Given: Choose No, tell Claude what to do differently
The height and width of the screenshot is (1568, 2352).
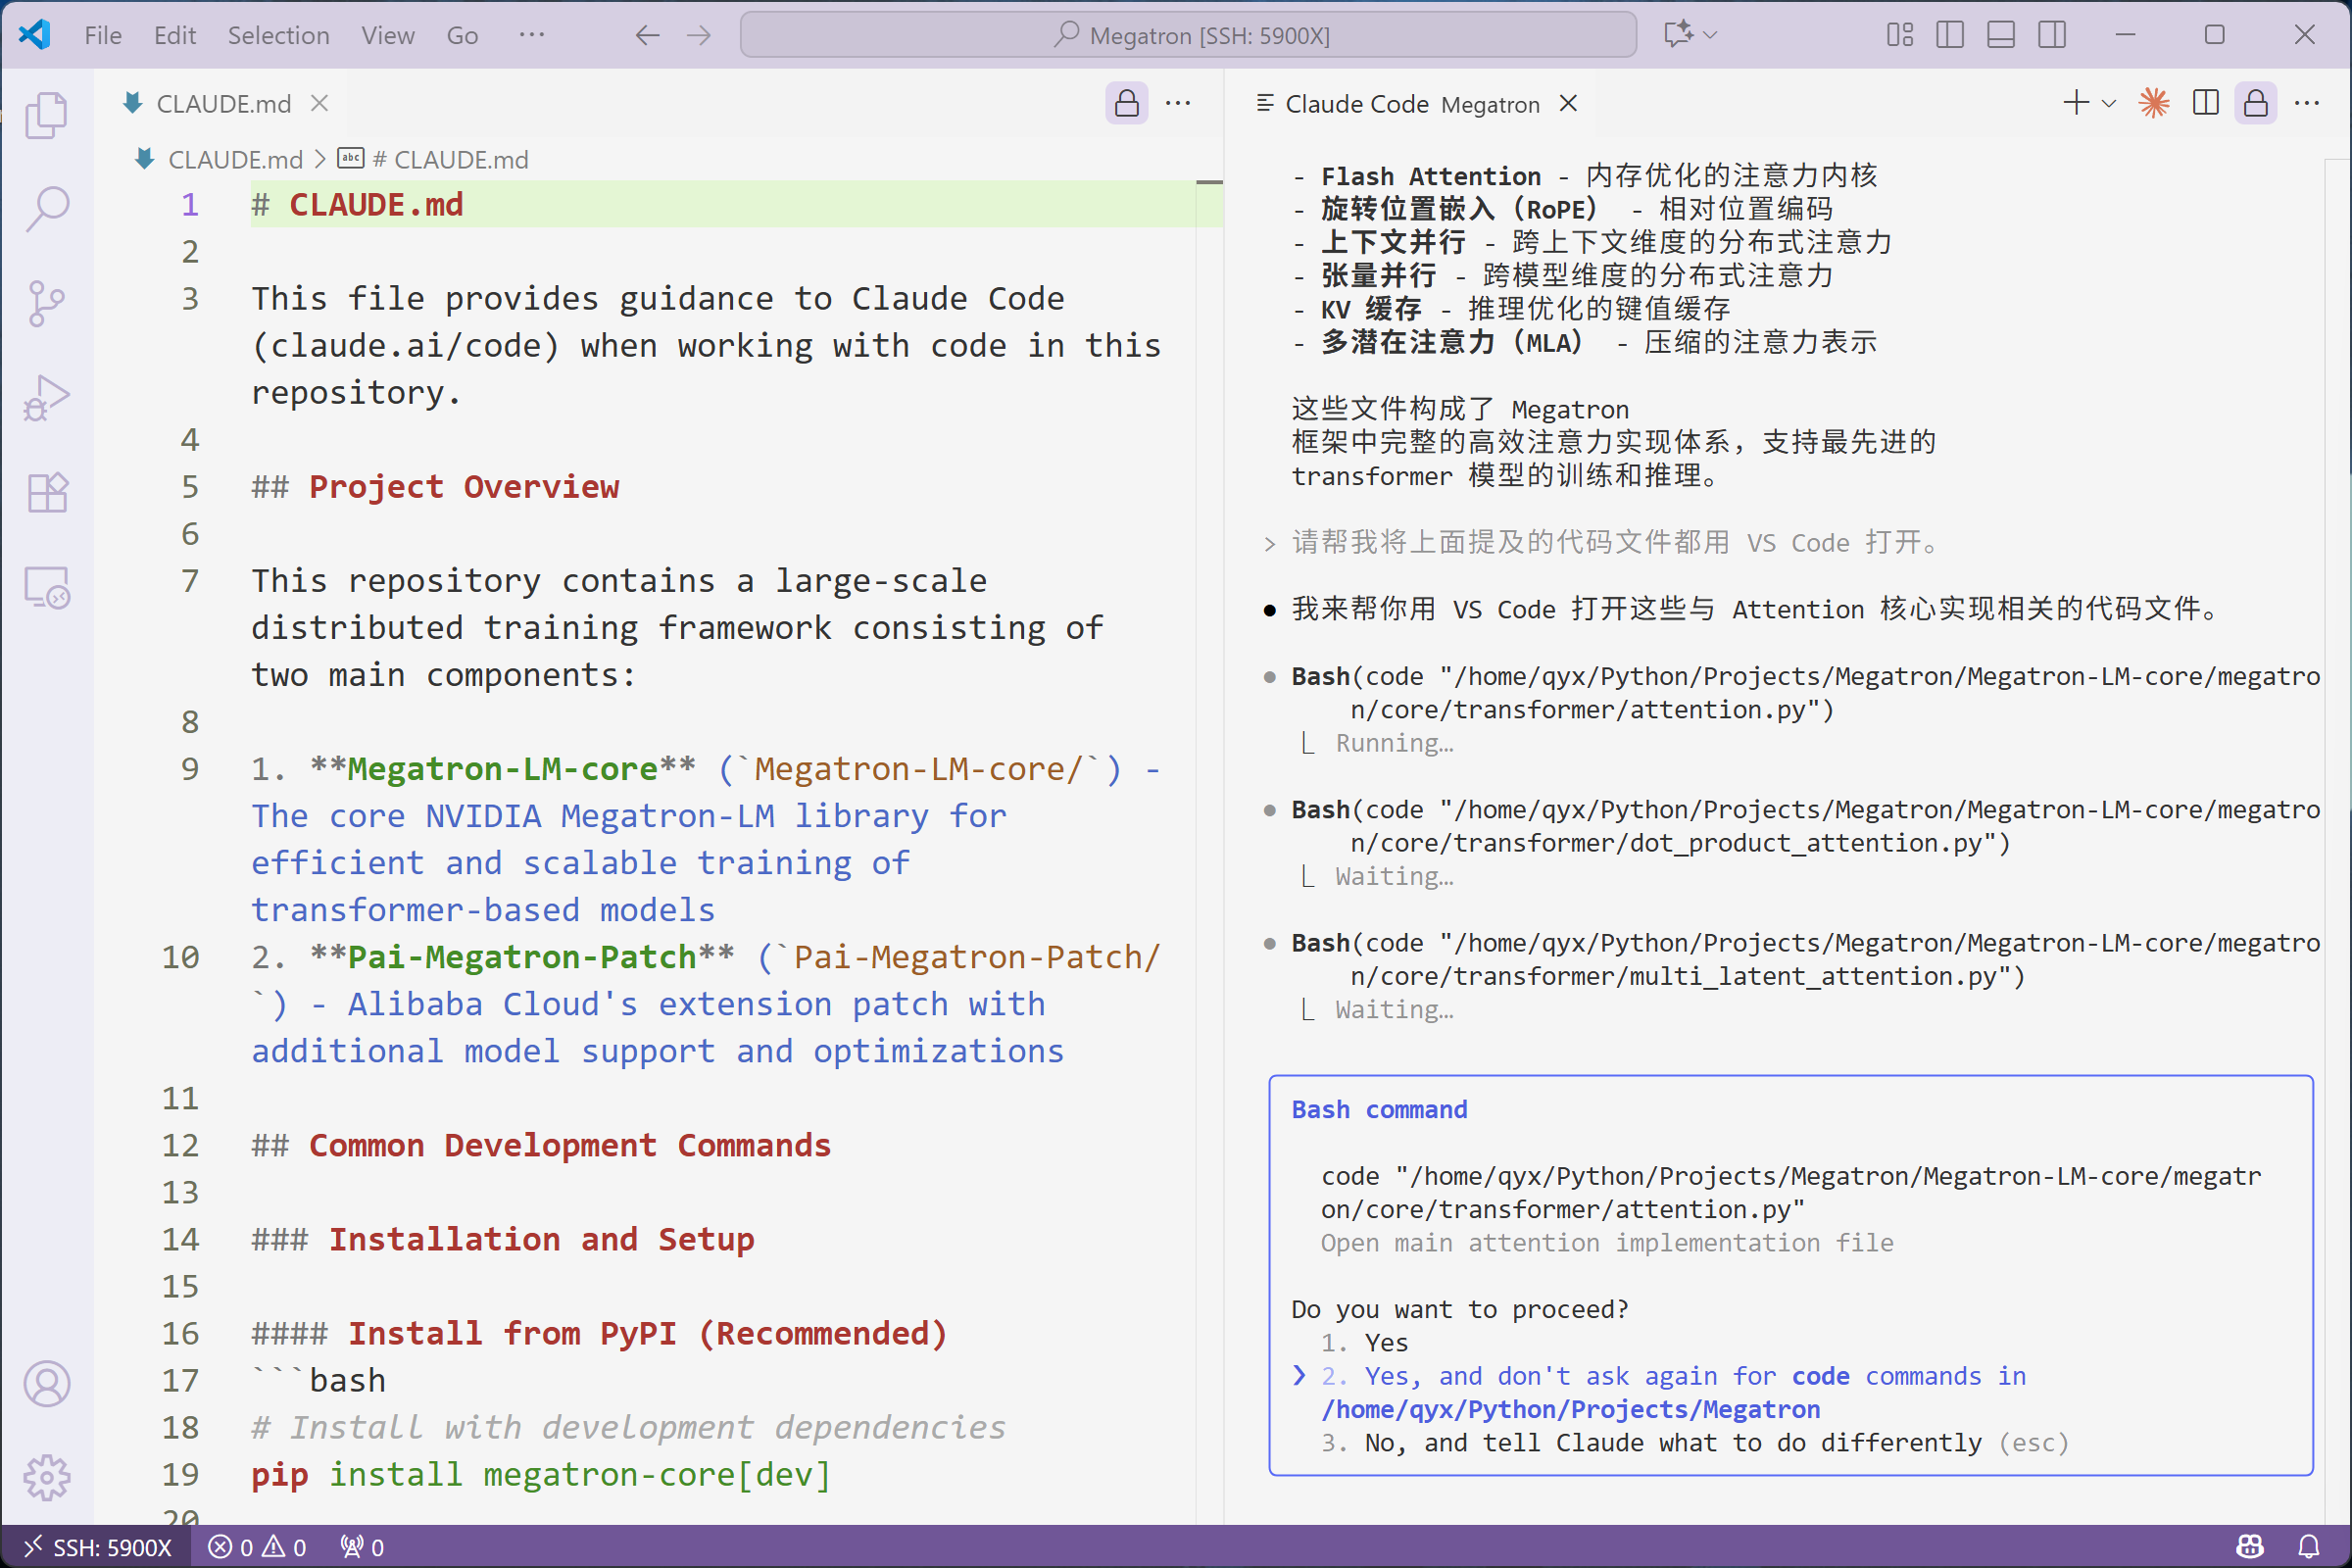Looking at the screenshot, I should pos(1694,1443).
